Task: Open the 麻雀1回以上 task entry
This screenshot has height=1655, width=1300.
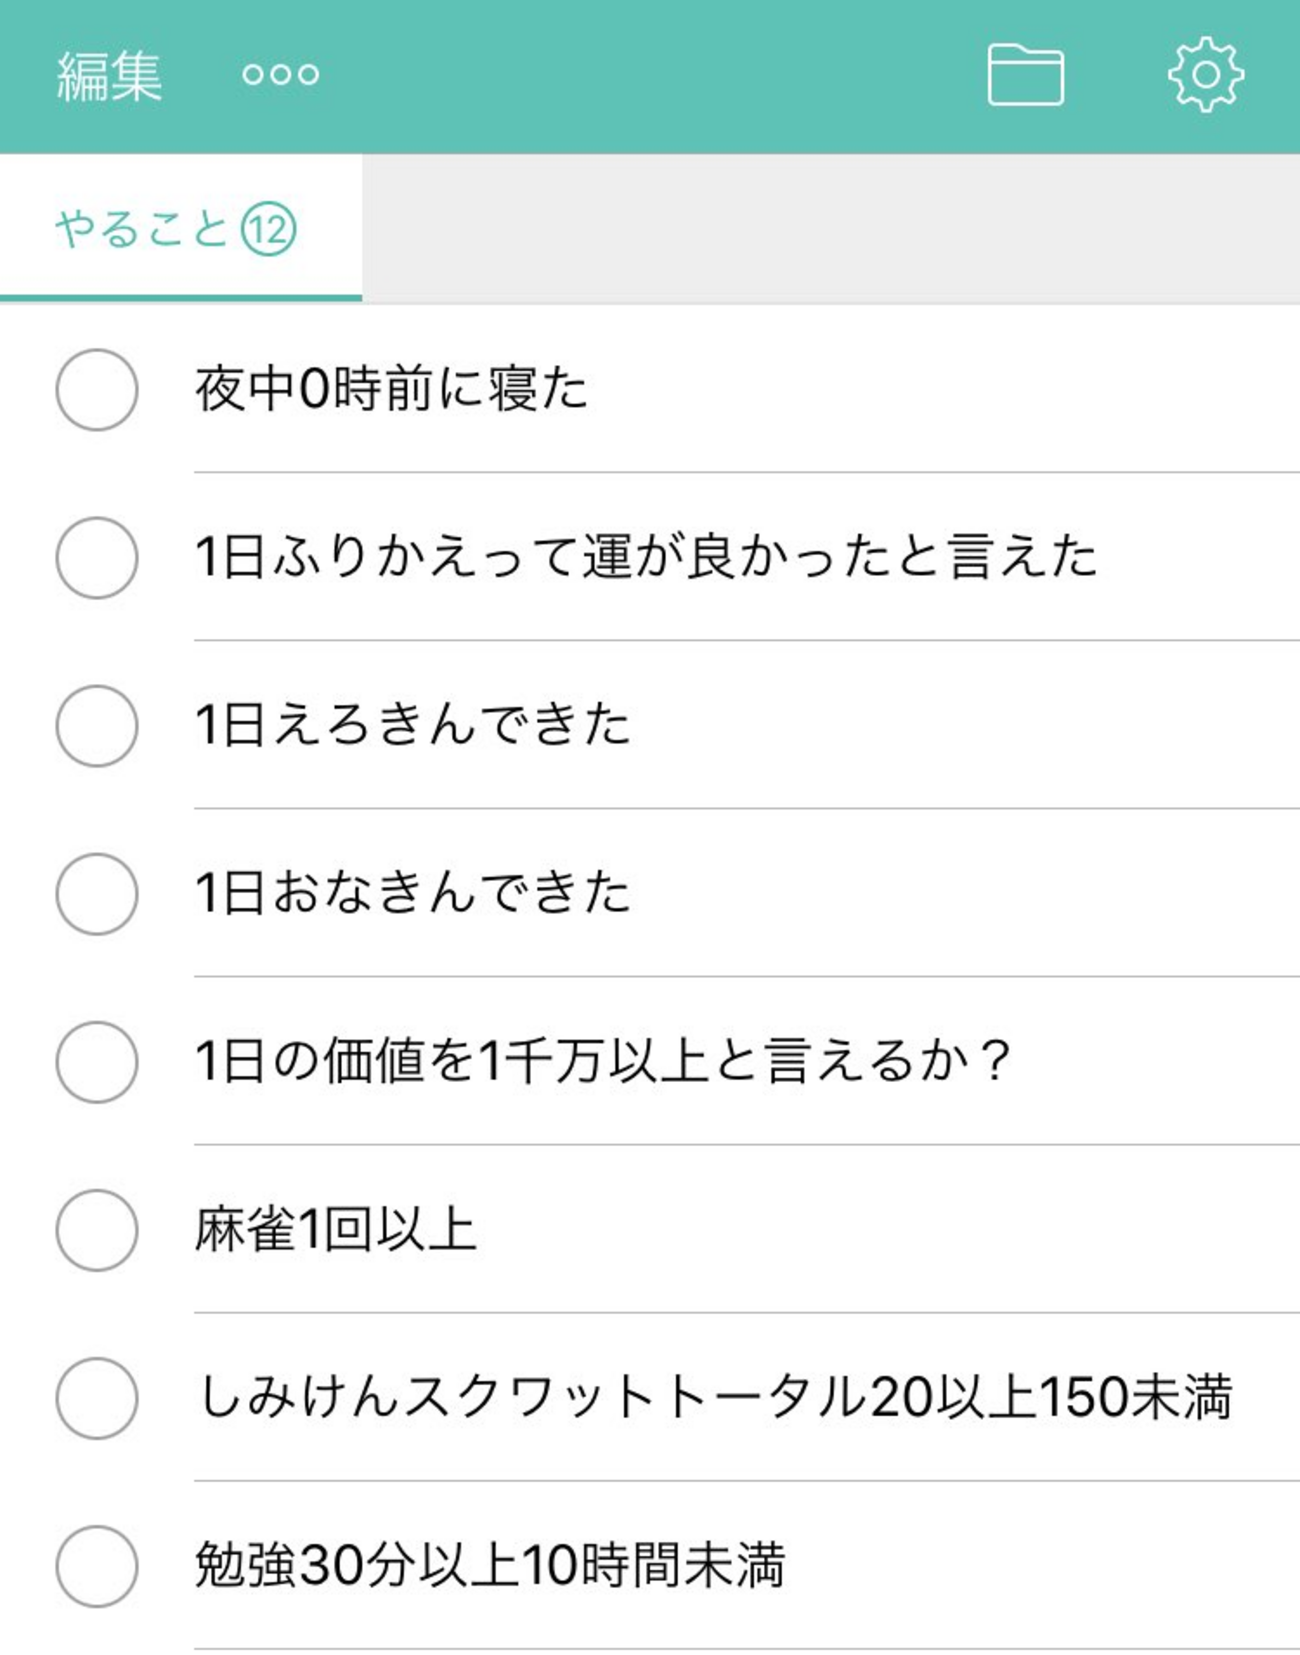Action: [x=335, y=1230]
